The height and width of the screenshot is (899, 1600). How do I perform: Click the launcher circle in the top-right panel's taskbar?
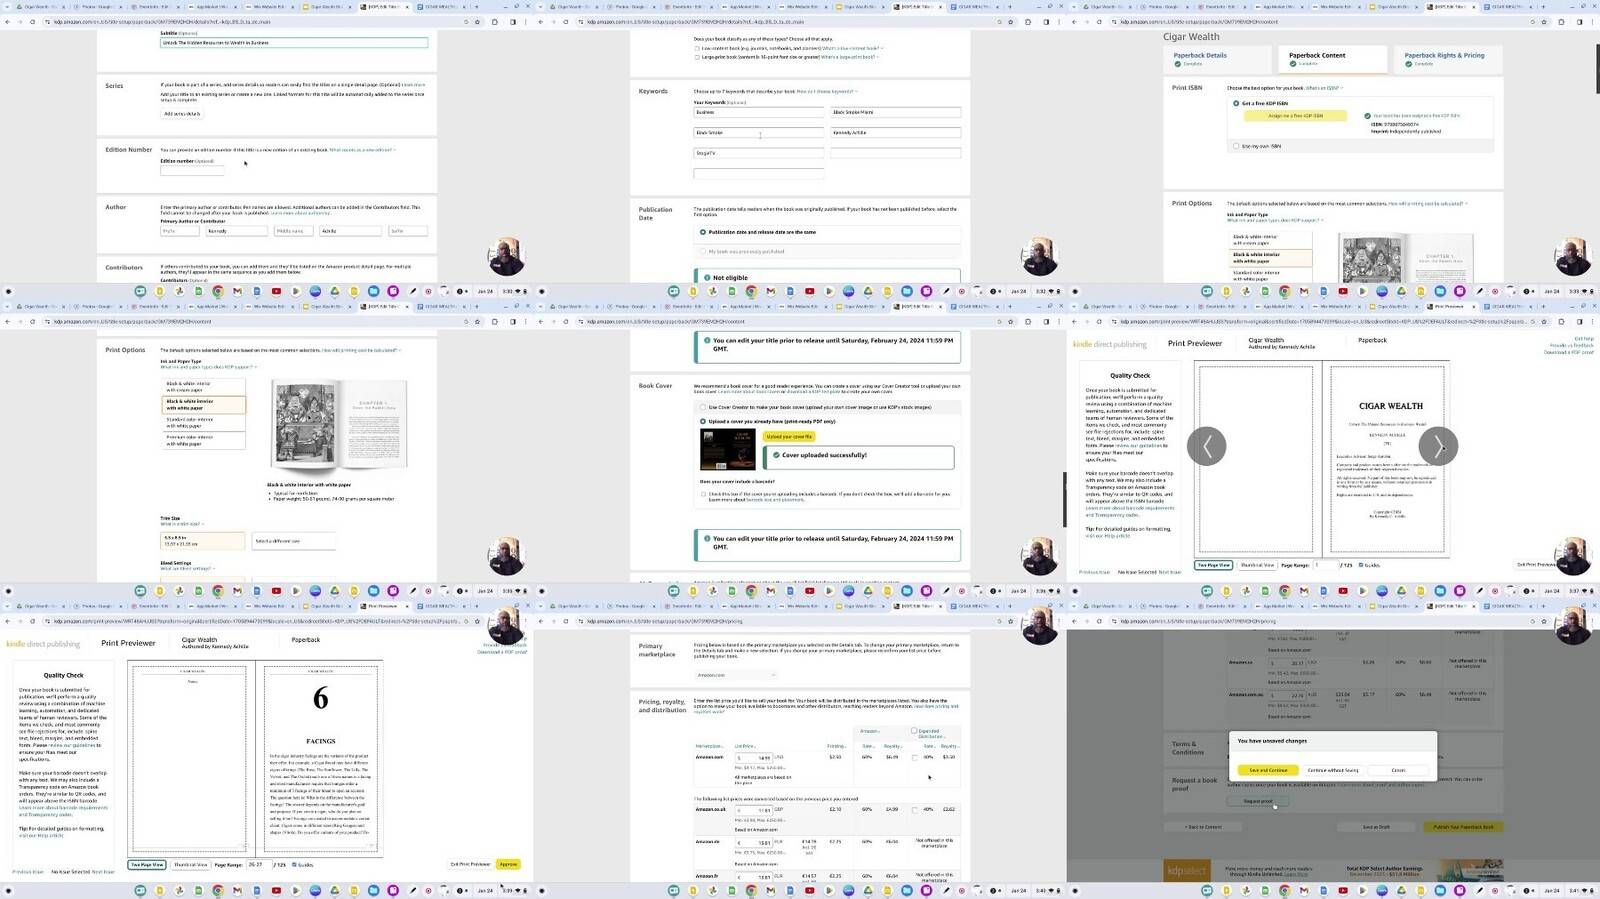tap(1075, 292)
